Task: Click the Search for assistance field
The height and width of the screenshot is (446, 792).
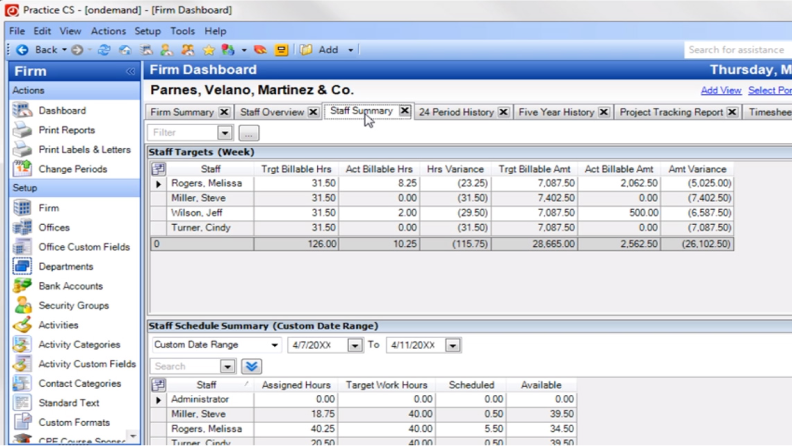Action: click(x=736, y=50)
